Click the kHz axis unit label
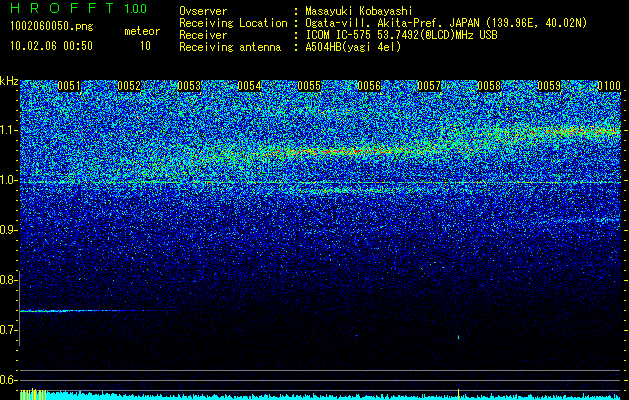Screen dimensions: 629x400 [x=9, y=81]
